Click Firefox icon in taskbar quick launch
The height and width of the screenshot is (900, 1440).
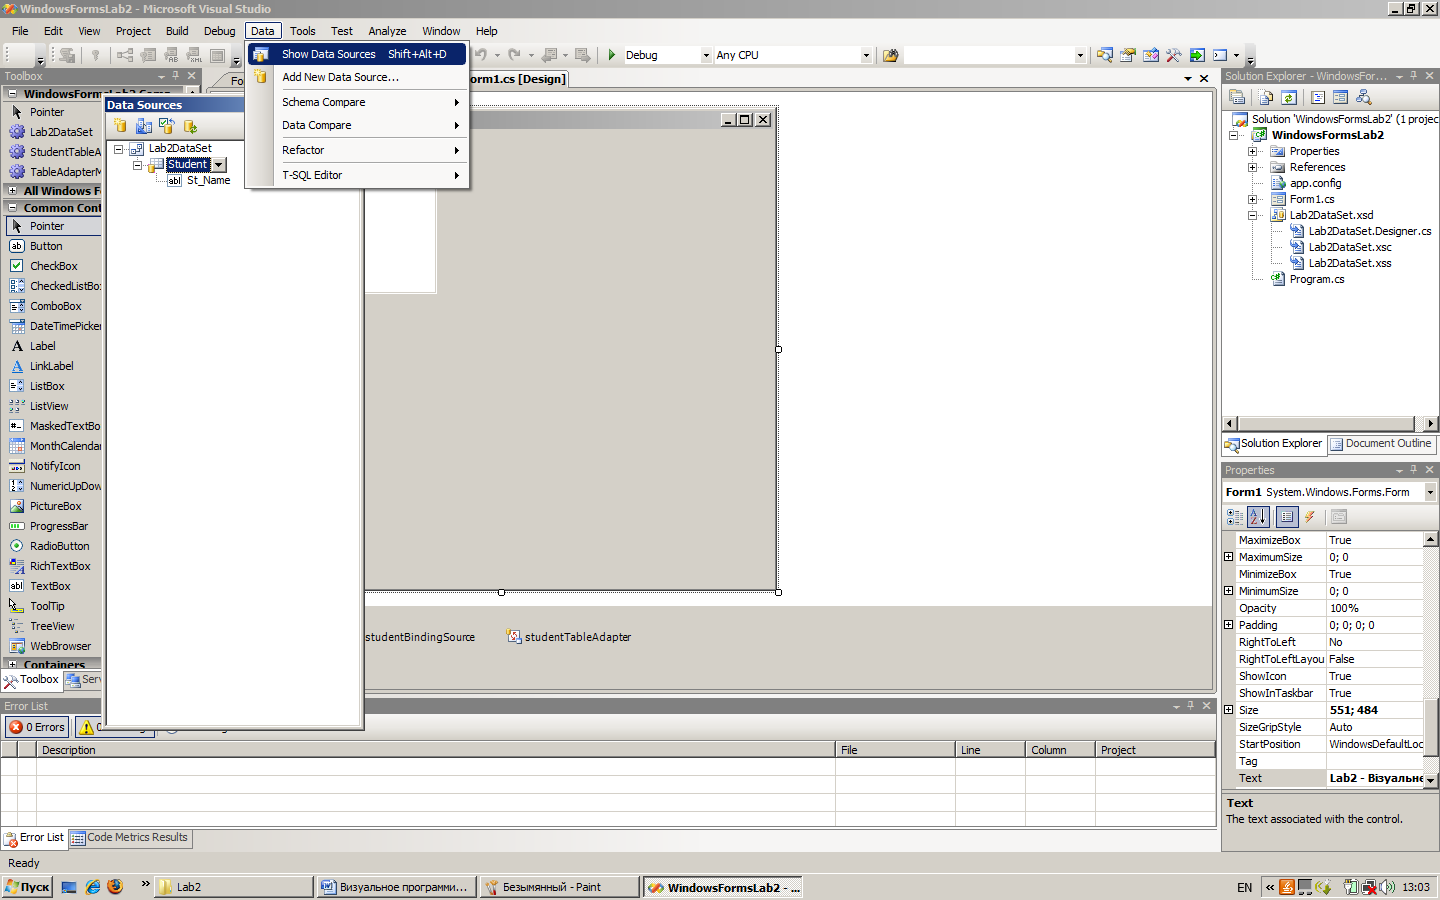click(x=115, y=887)
